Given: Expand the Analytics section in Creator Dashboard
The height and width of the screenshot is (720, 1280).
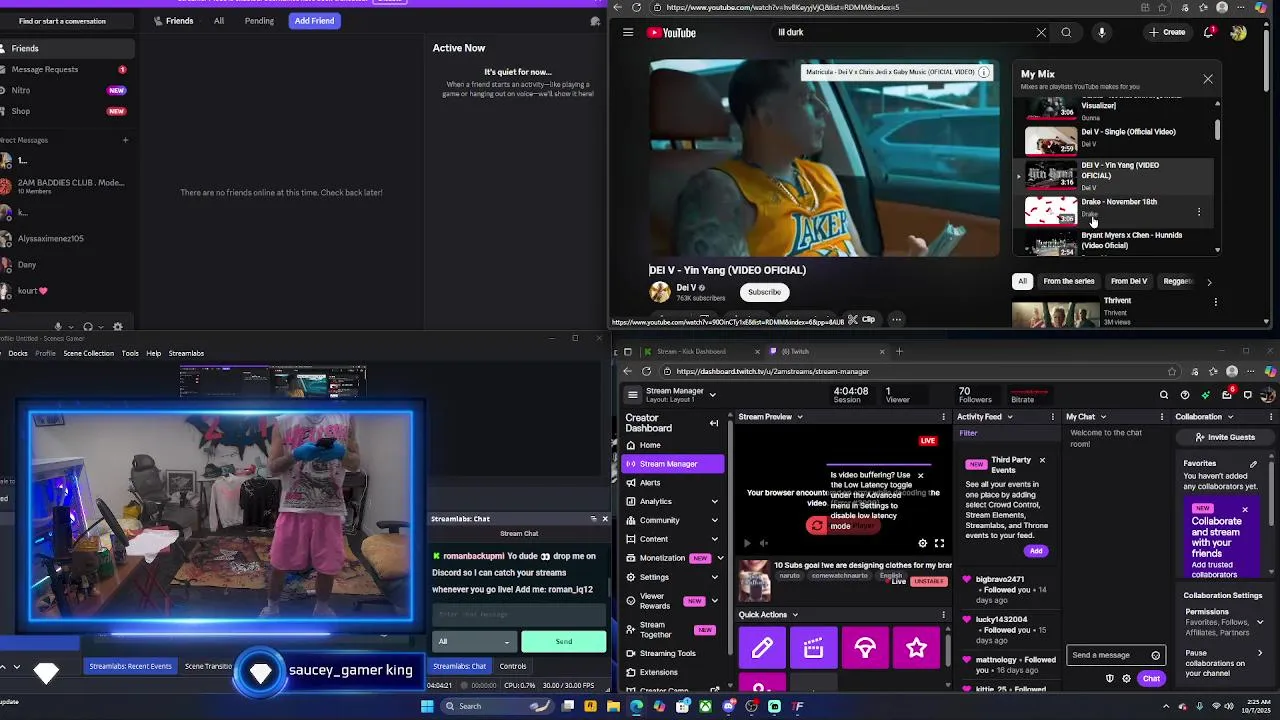Looking at the screenshot, I should (714, 501).
